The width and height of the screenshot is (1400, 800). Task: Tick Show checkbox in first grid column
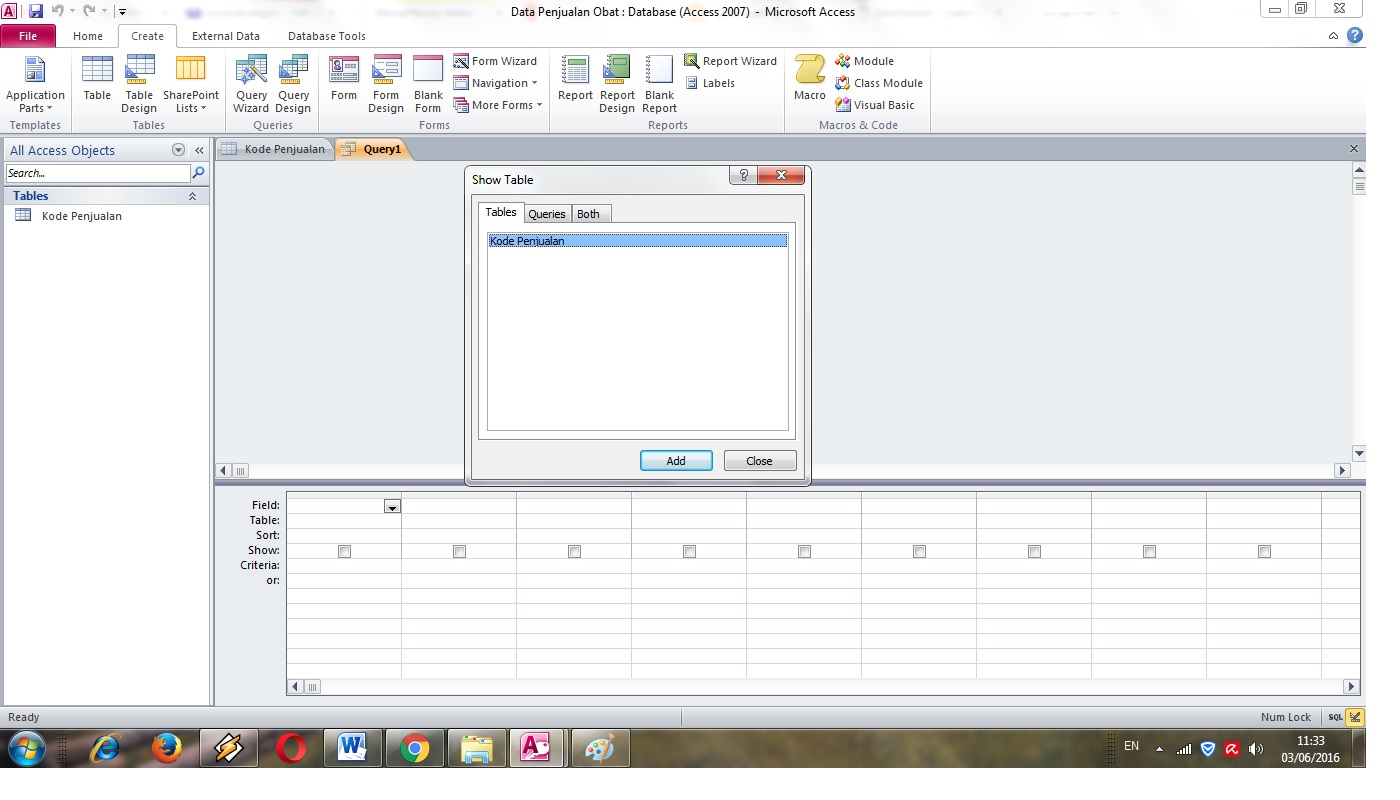pos(344,551)
